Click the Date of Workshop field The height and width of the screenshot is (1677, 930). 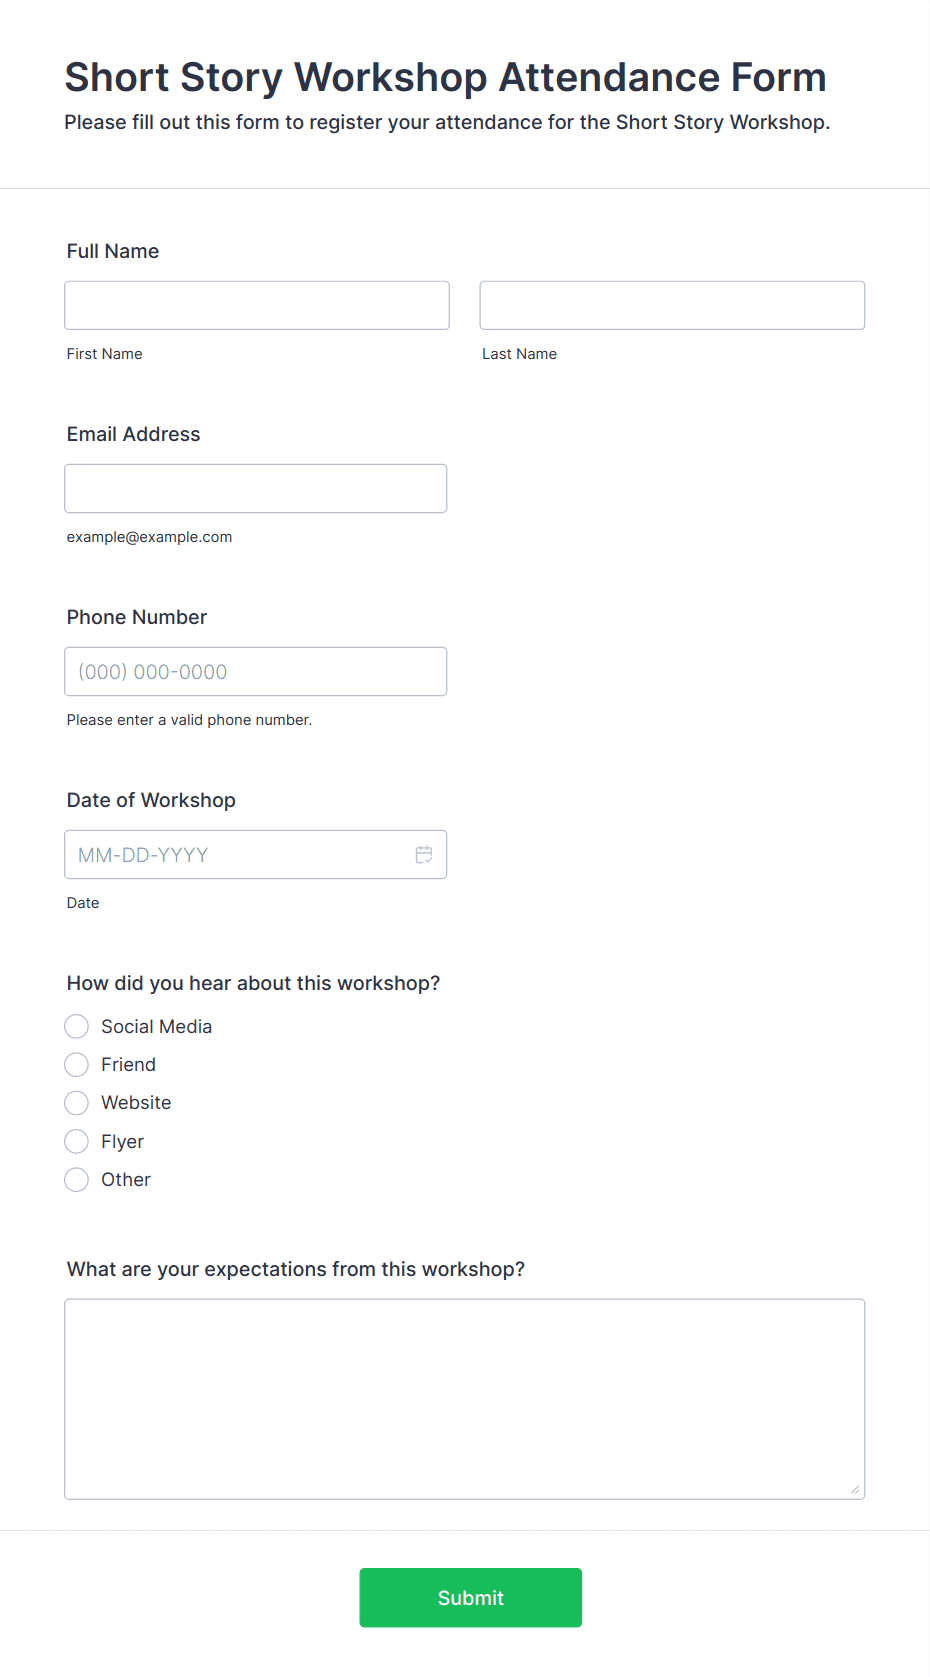256,854
